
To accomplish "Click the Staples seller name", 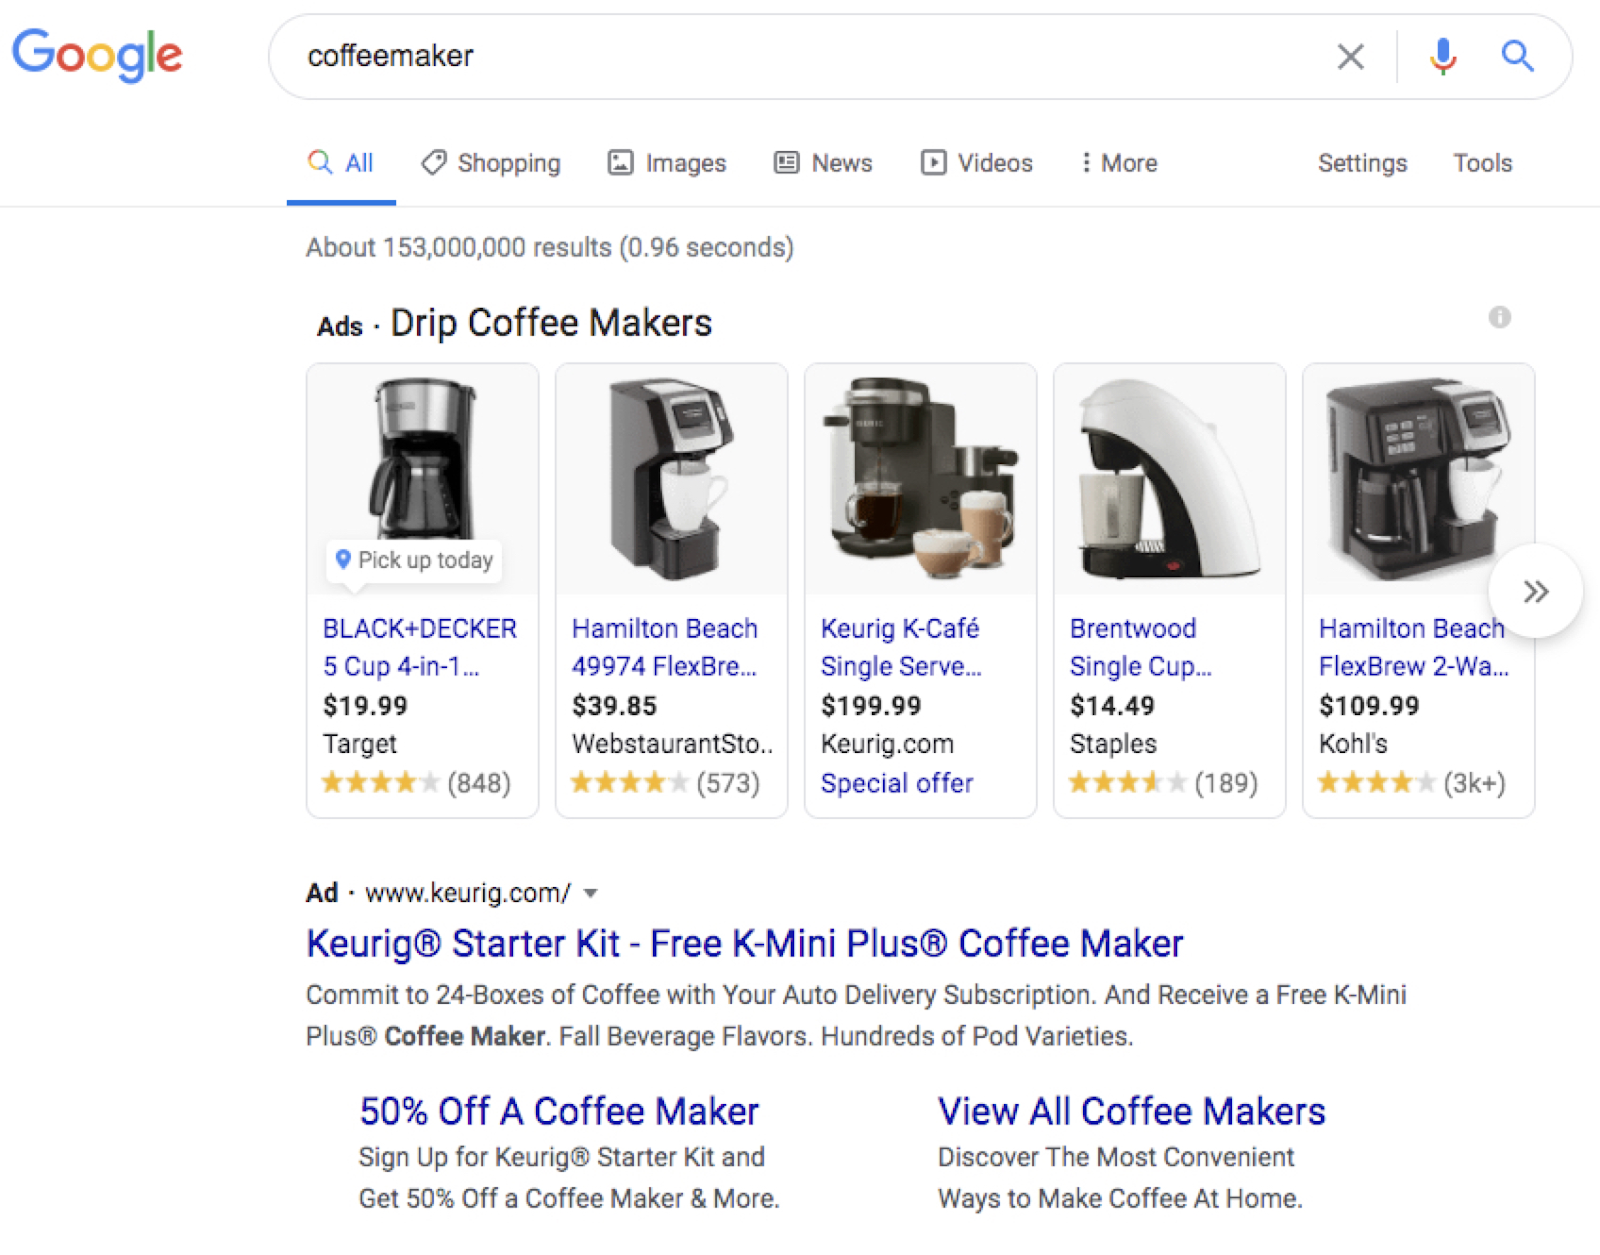I will [x=1113, y=744].
